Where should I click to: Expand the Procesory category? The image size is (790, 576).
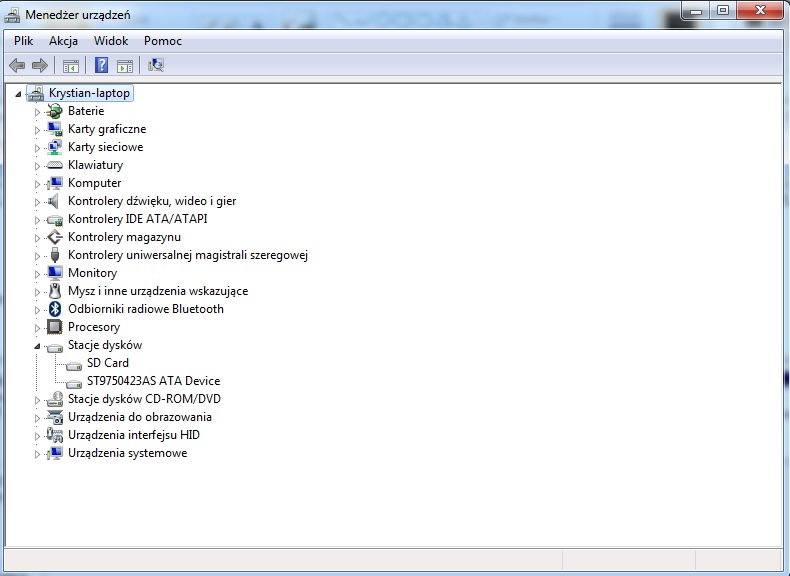[x=37, y=328]
